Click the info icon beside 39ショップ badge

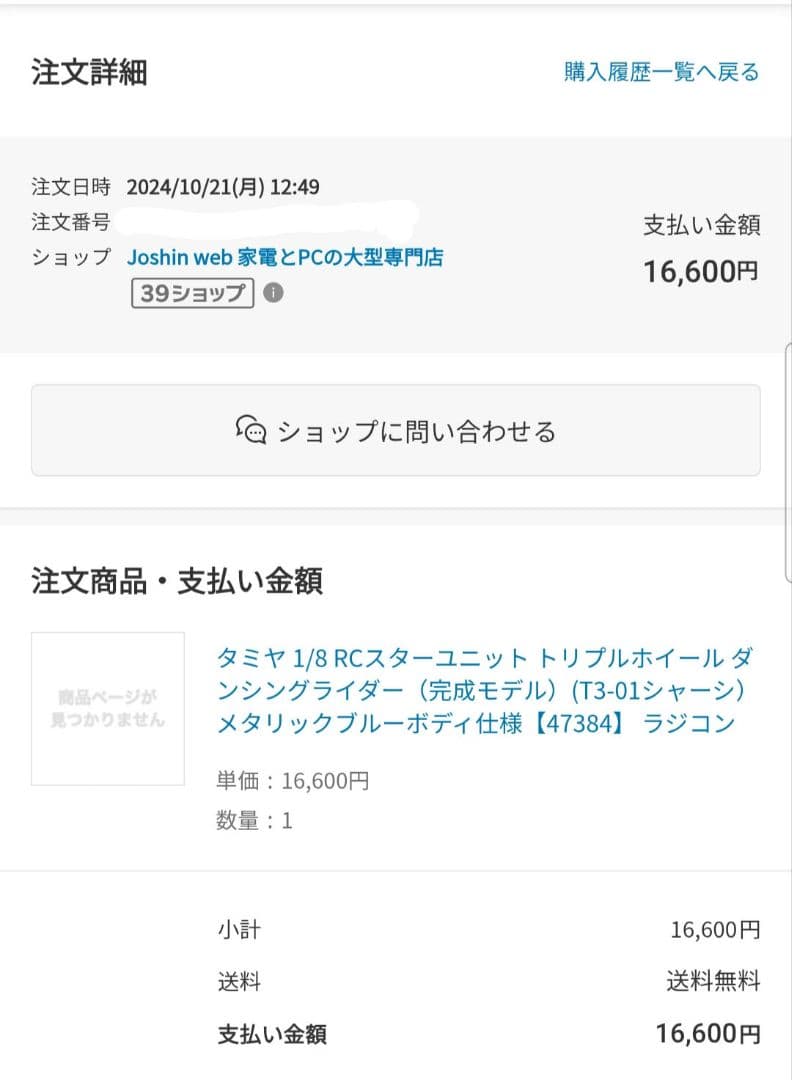[x=273, y=293]
